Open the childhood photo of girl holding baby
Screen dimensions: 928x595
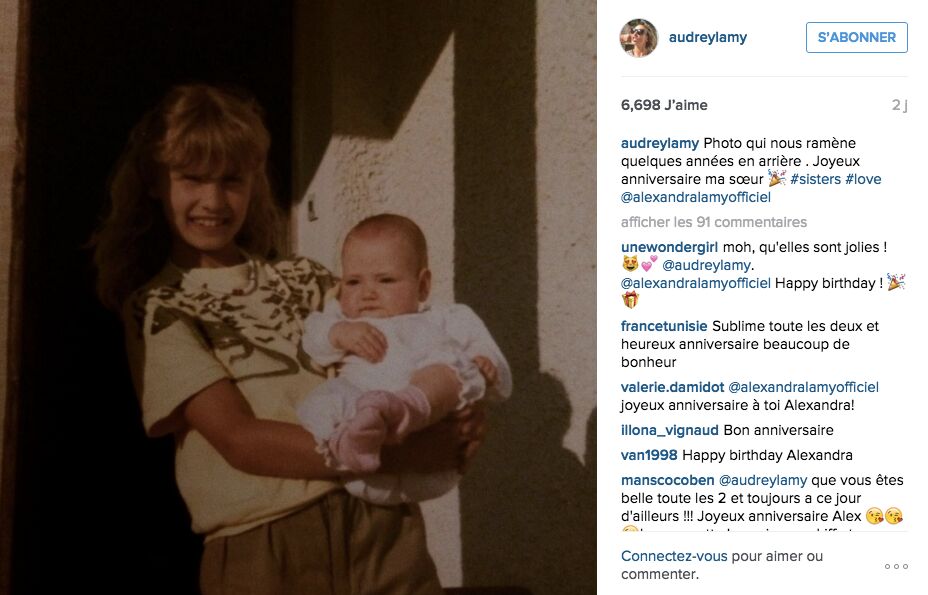point(298,297)
